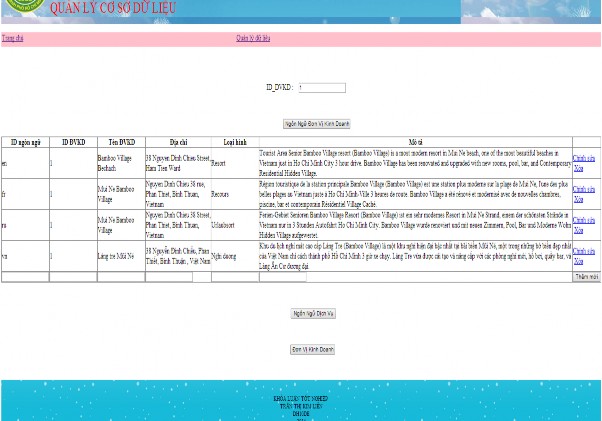Image resolution: width=602 pixels, height=421 pixels.
Task: Open the Trang chủ menu link
Action: coord(12,38)
